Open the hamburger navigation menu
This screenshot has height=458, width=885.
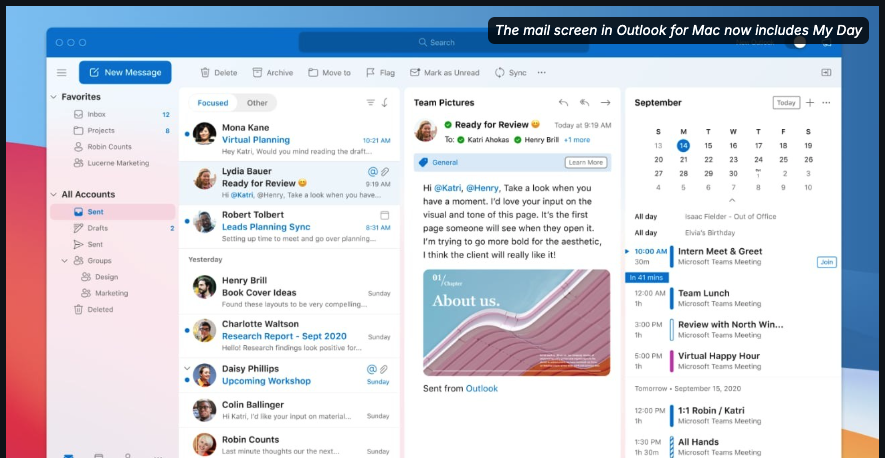coord(62,73)
